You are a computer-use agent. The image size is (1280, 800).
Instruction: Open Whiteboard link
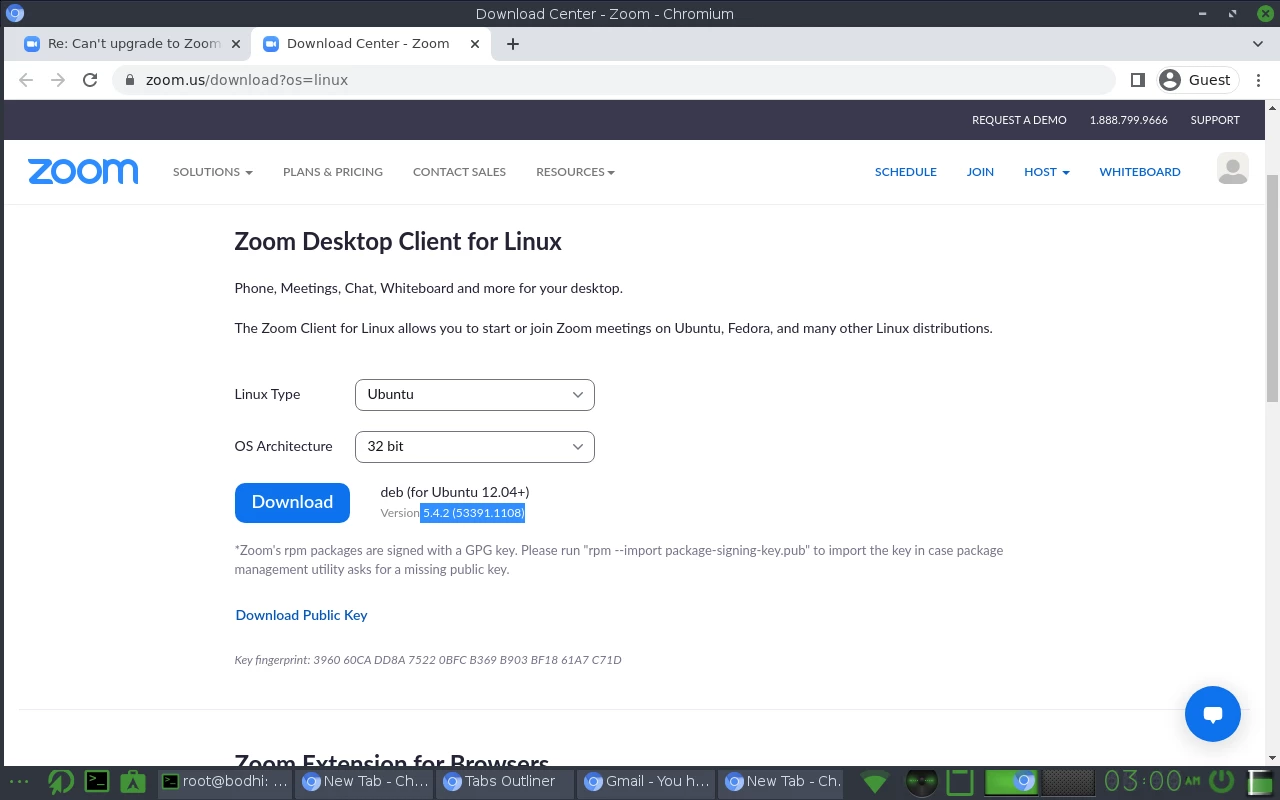click(1140, 172)
